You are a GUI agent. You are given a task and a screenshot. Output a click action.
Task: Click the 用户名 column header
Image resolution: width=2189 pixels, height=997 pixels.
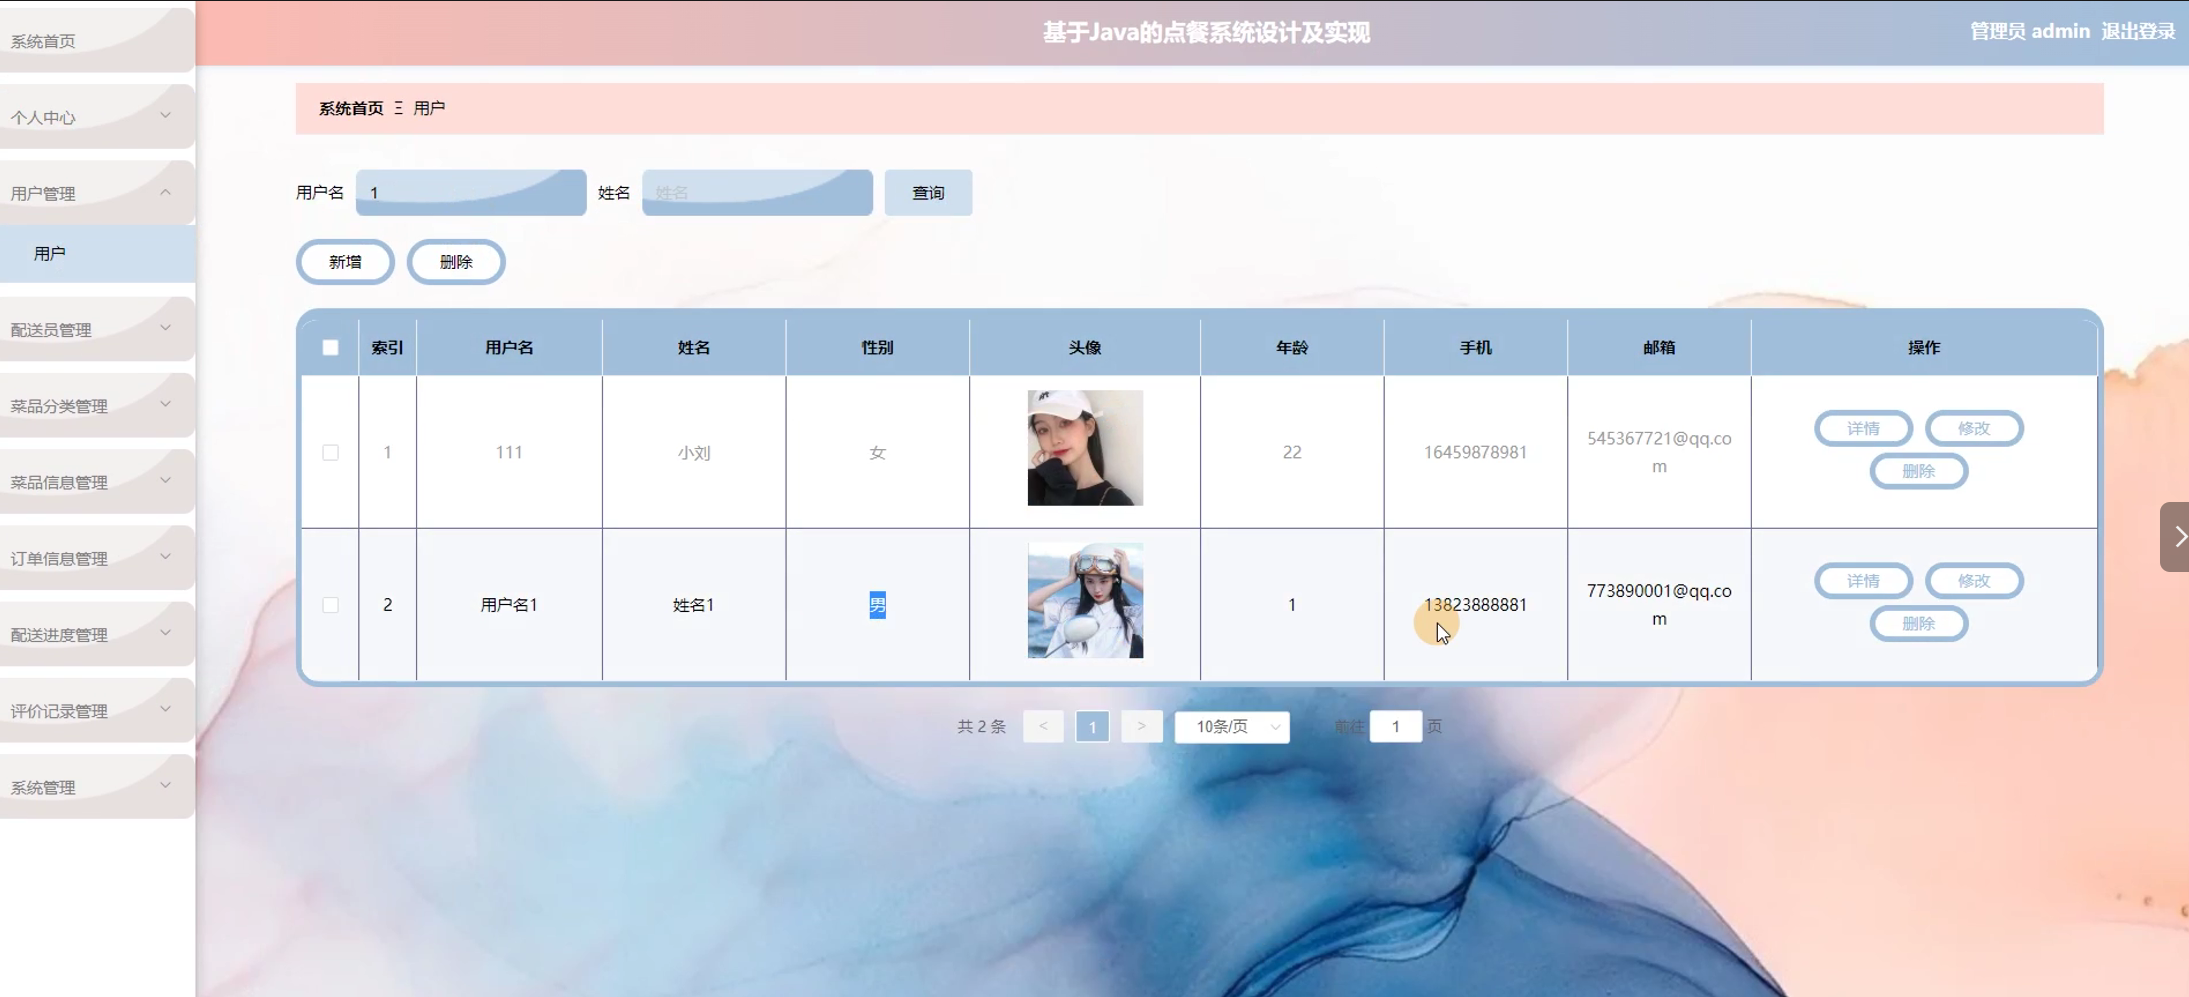(x=509, y=347)
